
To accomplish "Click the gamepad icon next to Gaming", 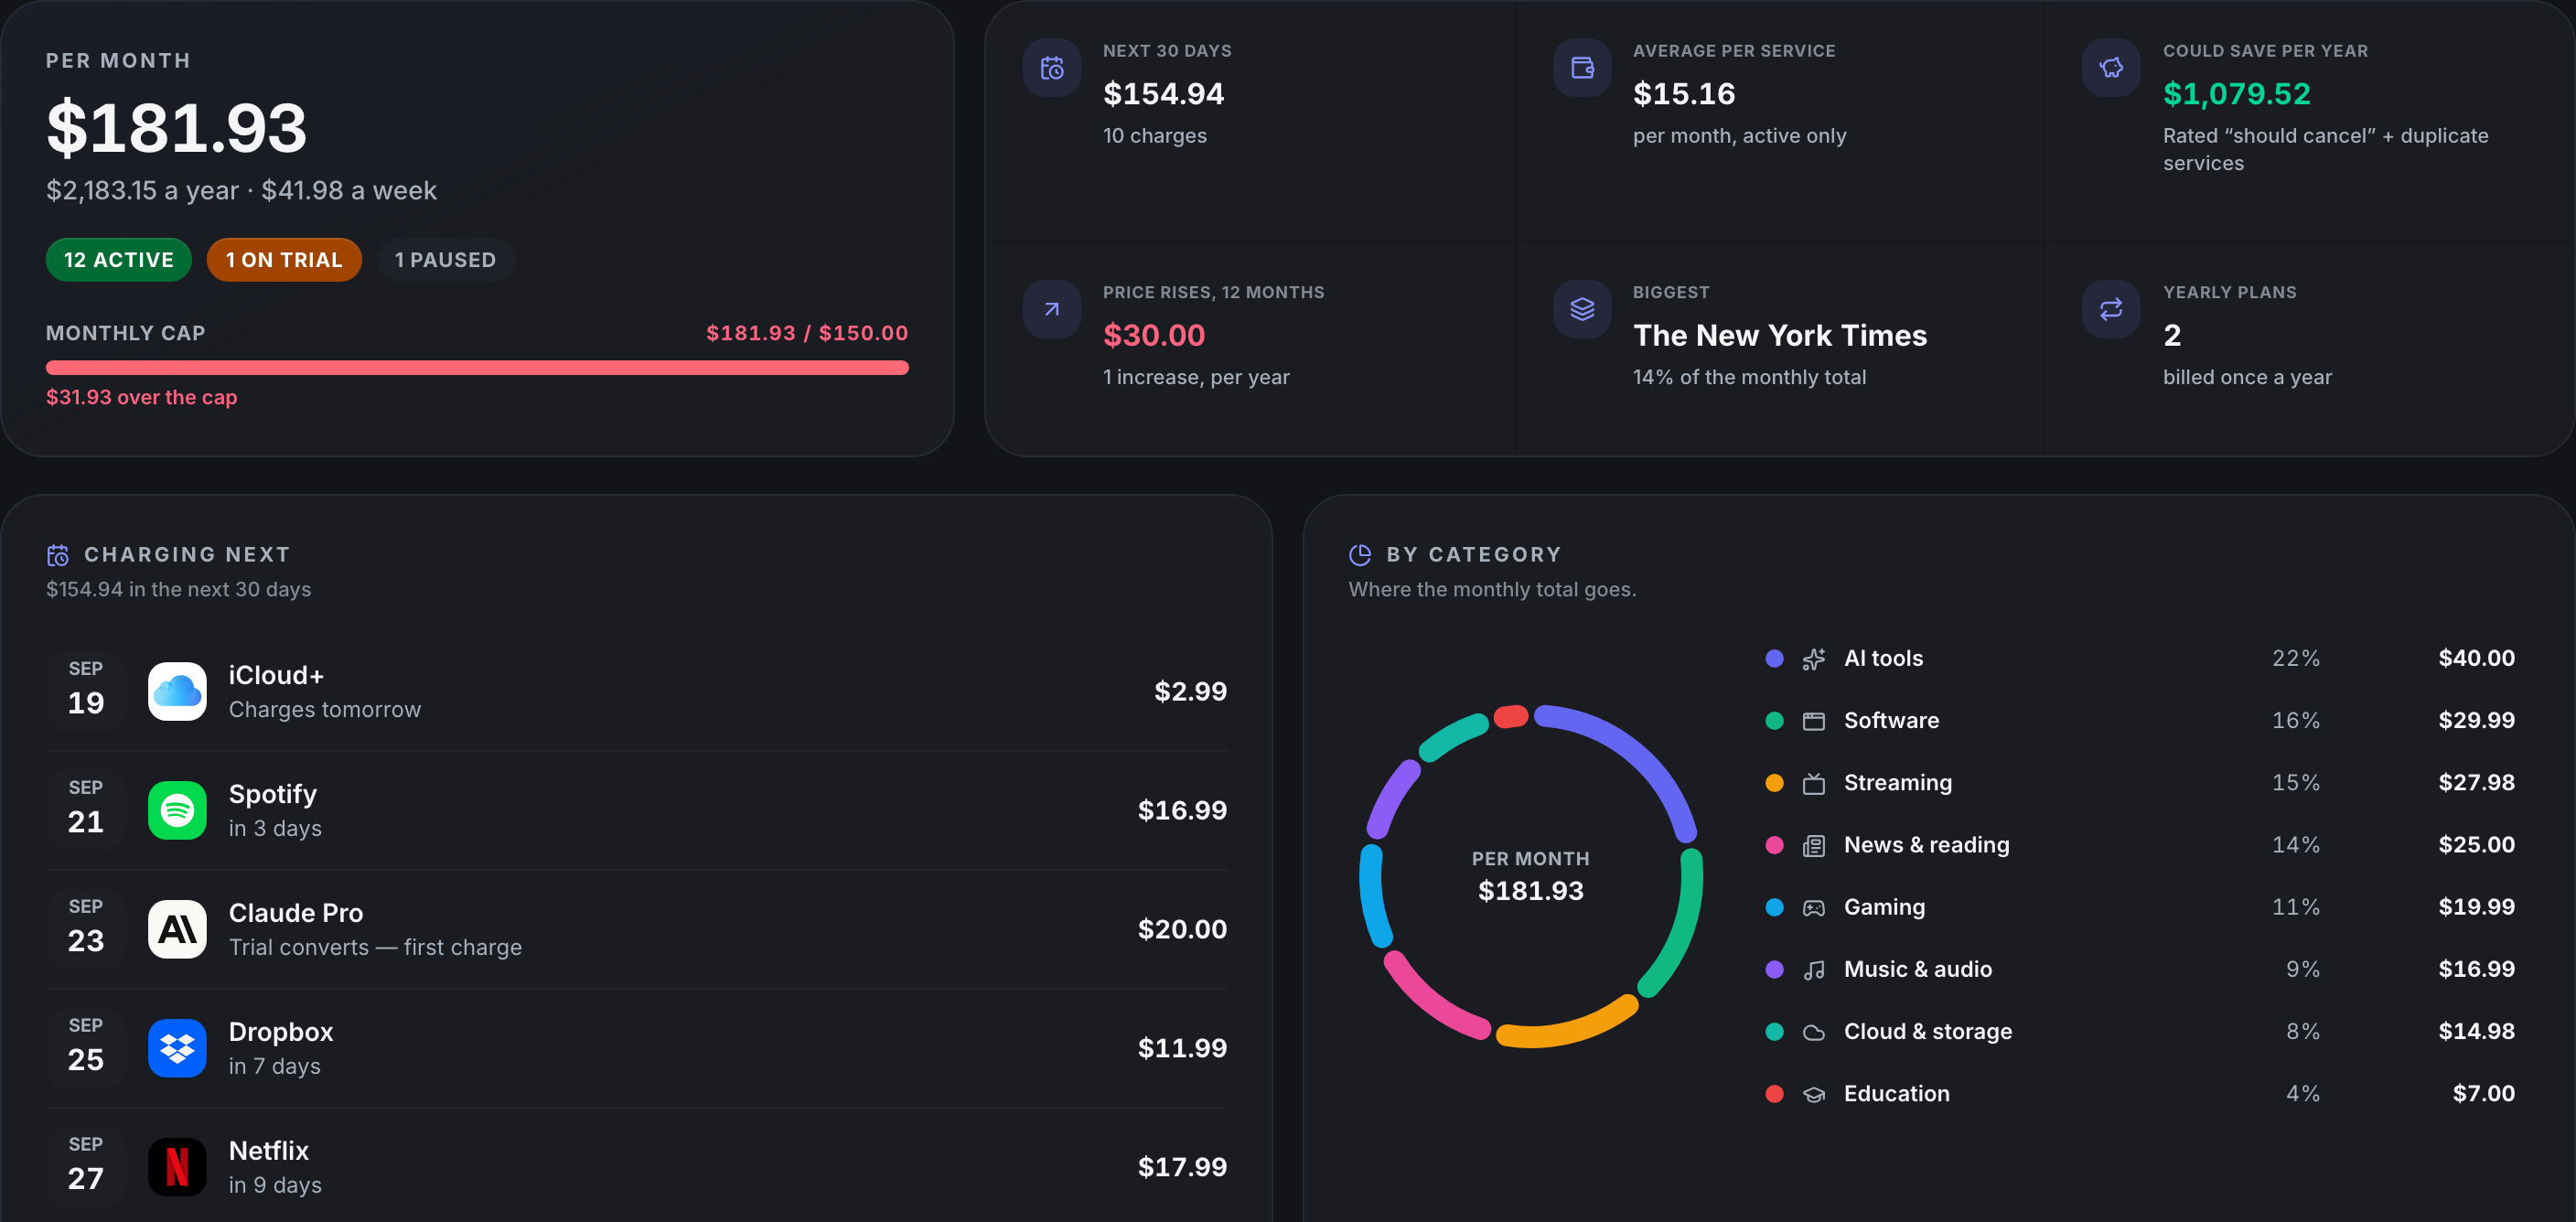I will (x=1814, y=908).
